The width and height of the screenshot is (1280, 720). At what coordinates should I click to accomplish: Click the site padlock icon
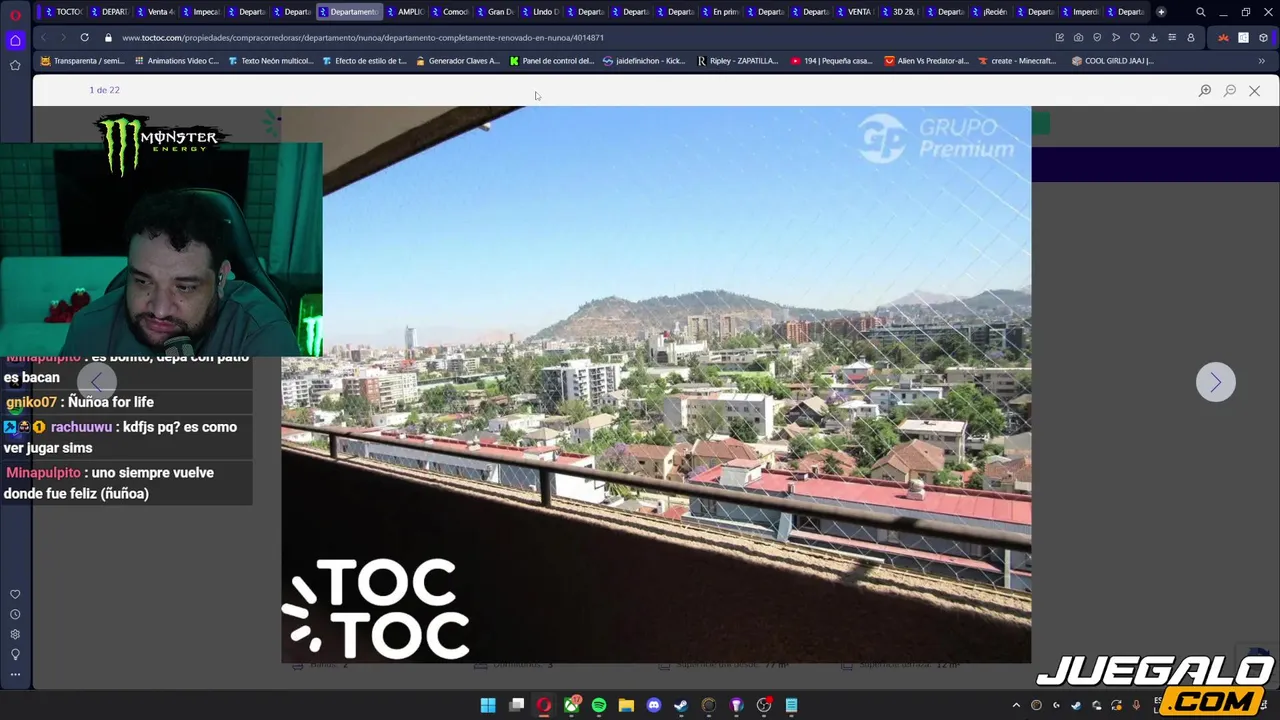coord(108,37)
